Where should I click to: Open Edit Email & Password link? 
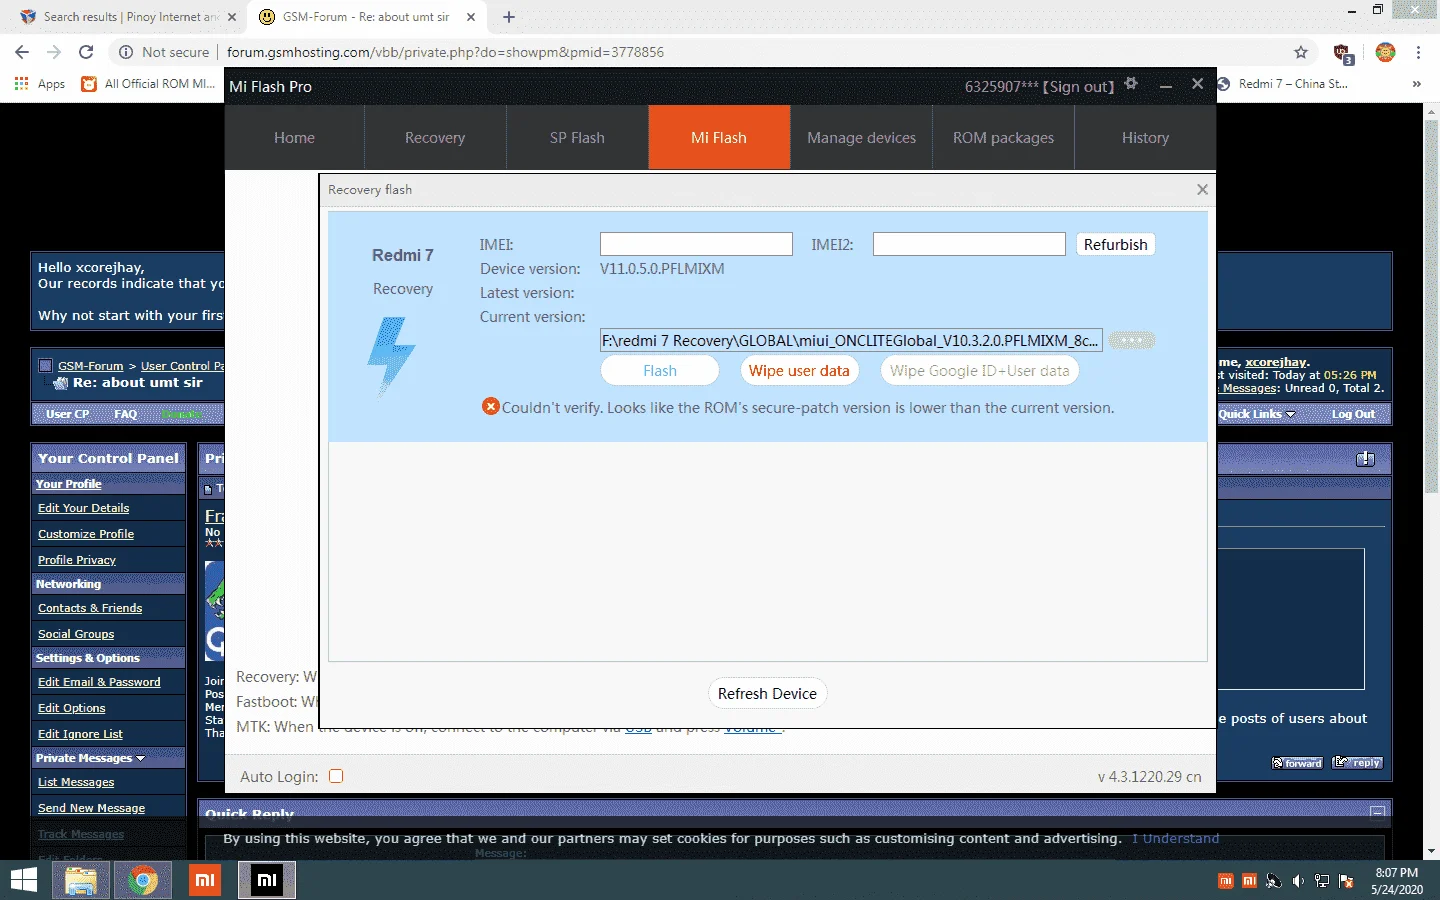coord(99,682)
